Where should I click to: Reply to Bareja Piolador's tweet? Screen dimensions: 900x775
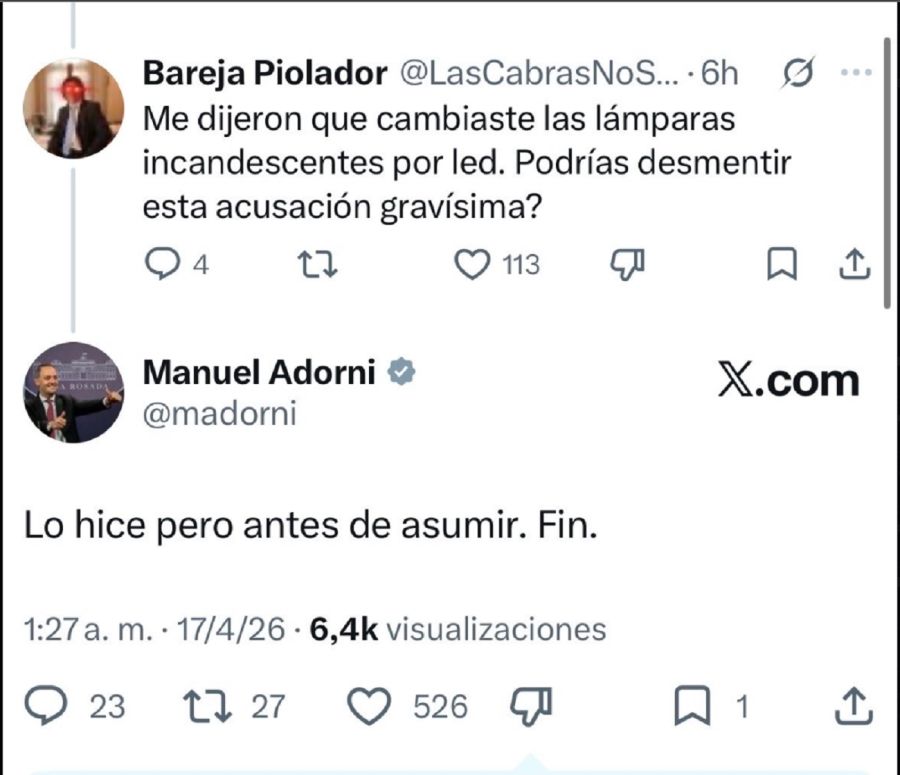click(x=163, y=264)
